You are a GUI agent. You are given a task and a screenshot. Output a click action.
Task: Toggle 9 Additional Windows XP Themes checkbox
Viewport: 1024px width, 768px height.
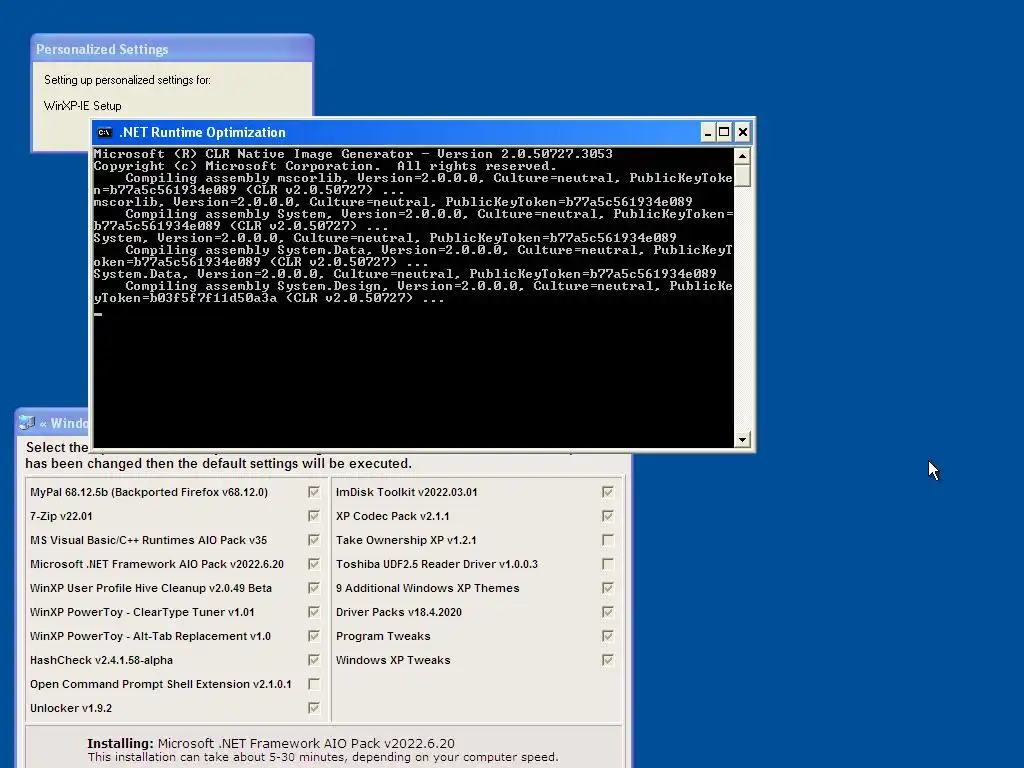pos(608,588)
